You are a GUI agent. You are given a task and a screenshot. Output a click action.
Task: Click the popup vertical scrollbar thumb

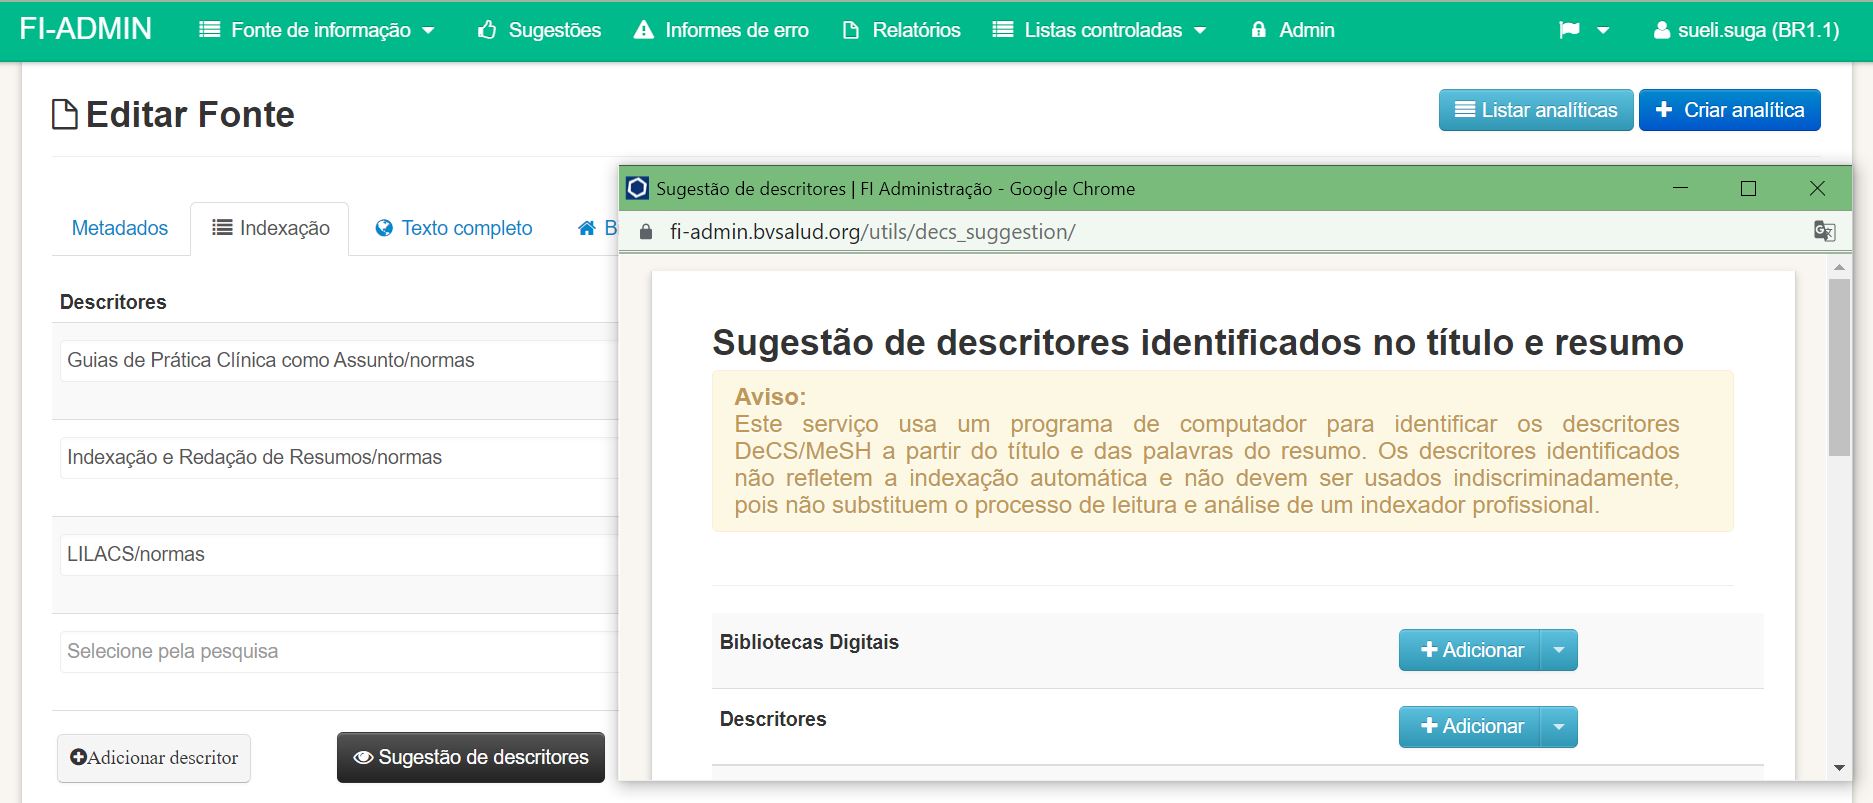point(1839,367)
